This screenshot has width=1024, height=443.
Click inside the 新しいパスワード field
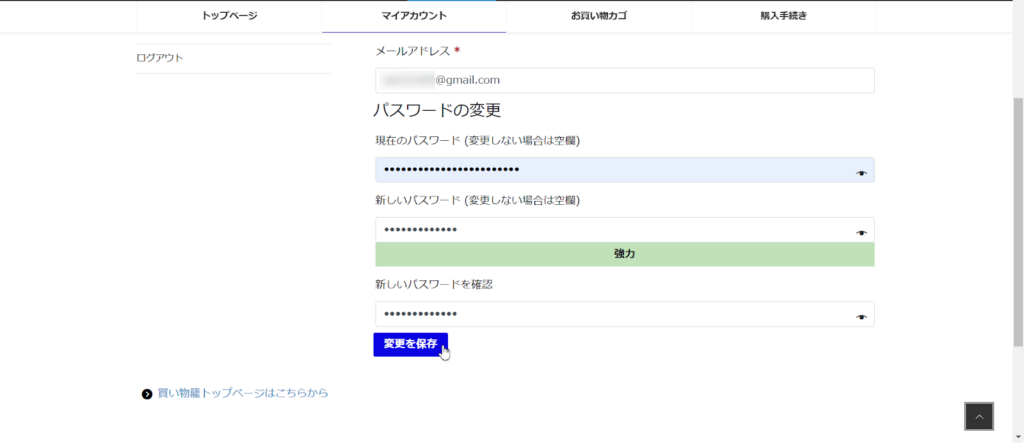pos(610,230)
